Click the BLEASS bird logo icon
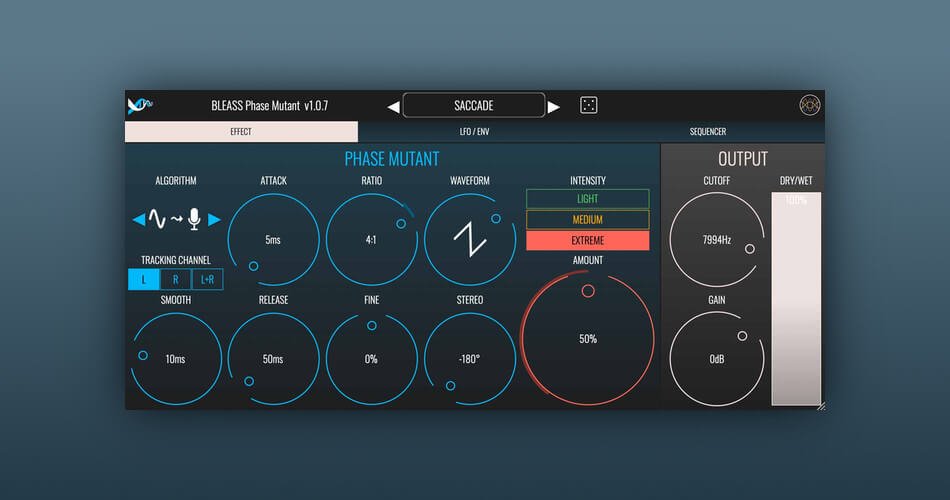The image size is (950, 500). click(x=139, y=105)
